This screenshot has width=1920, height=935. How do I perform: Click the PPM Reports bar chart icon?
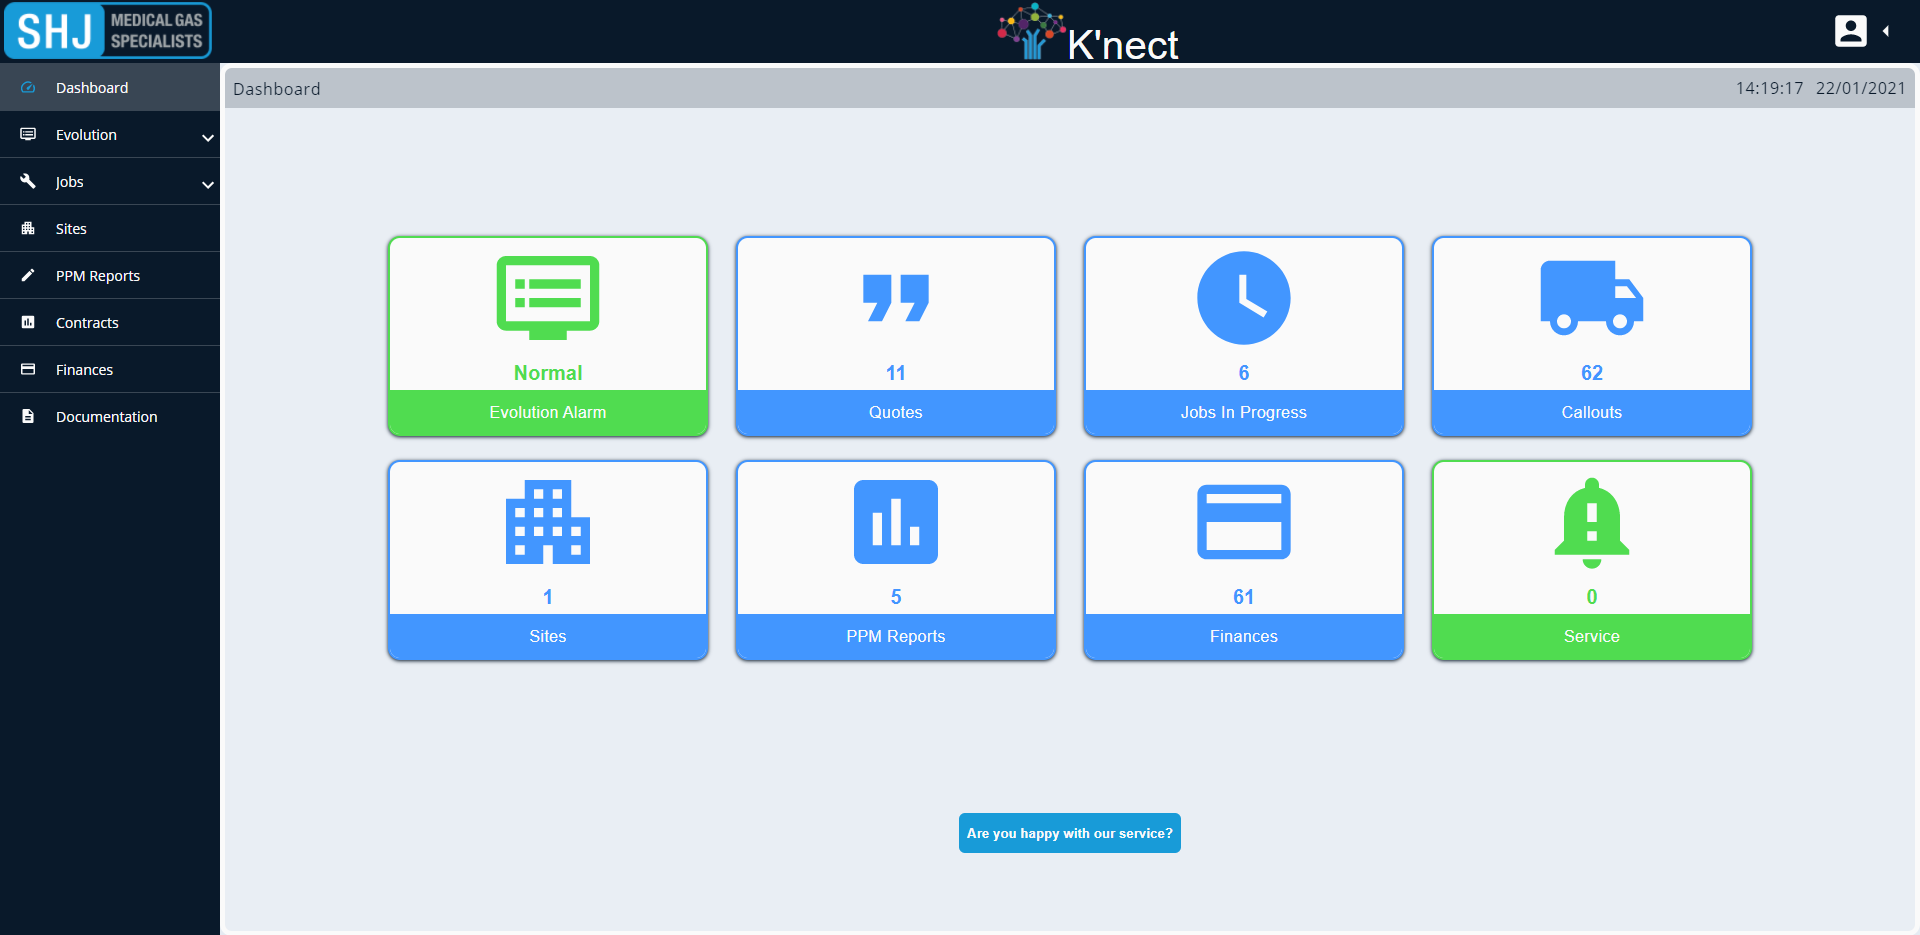pyautogui.click(x=896, y=522)
